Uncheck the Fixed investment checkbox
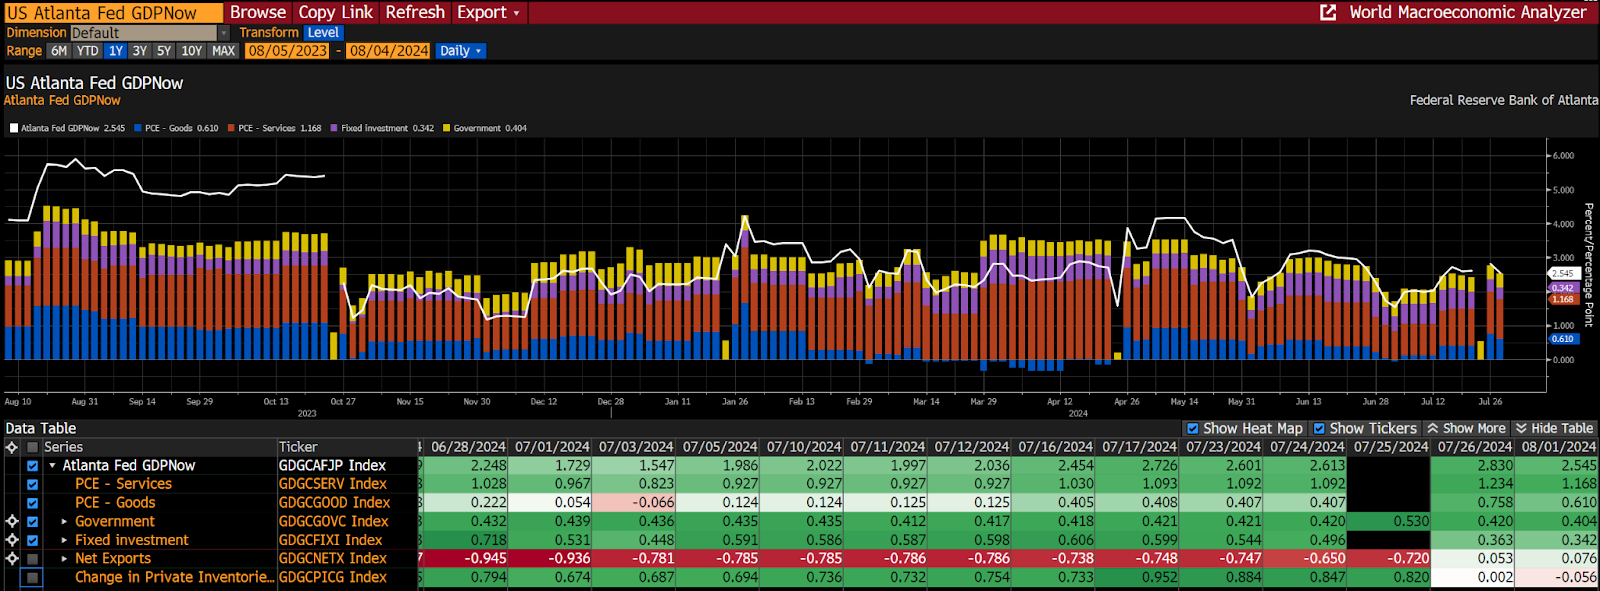 click(x=33, y=540)
